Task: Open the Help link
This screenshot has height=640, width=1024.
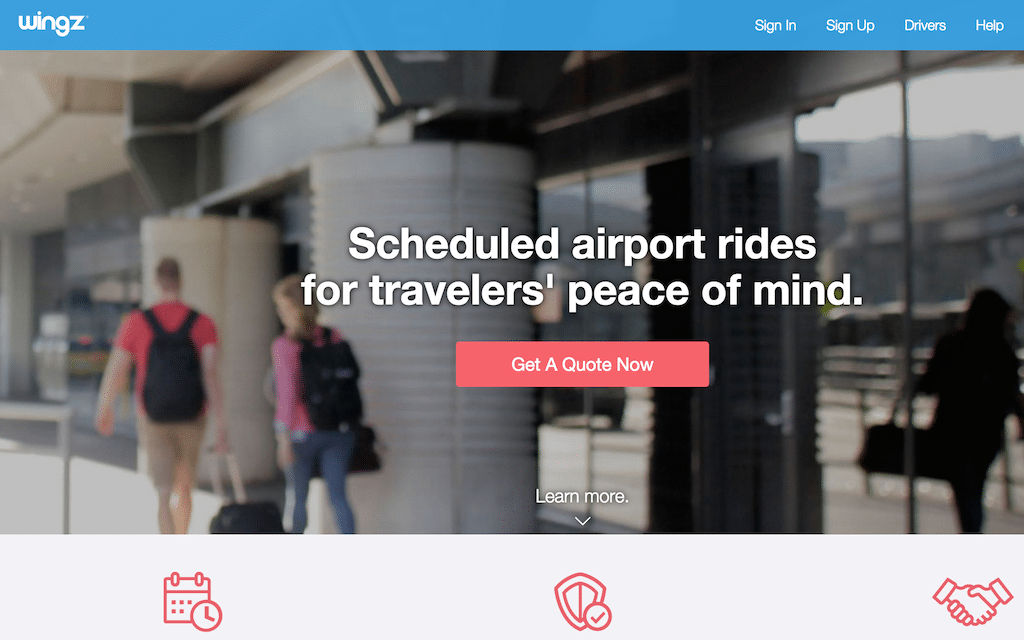Action: pos(989,25)
